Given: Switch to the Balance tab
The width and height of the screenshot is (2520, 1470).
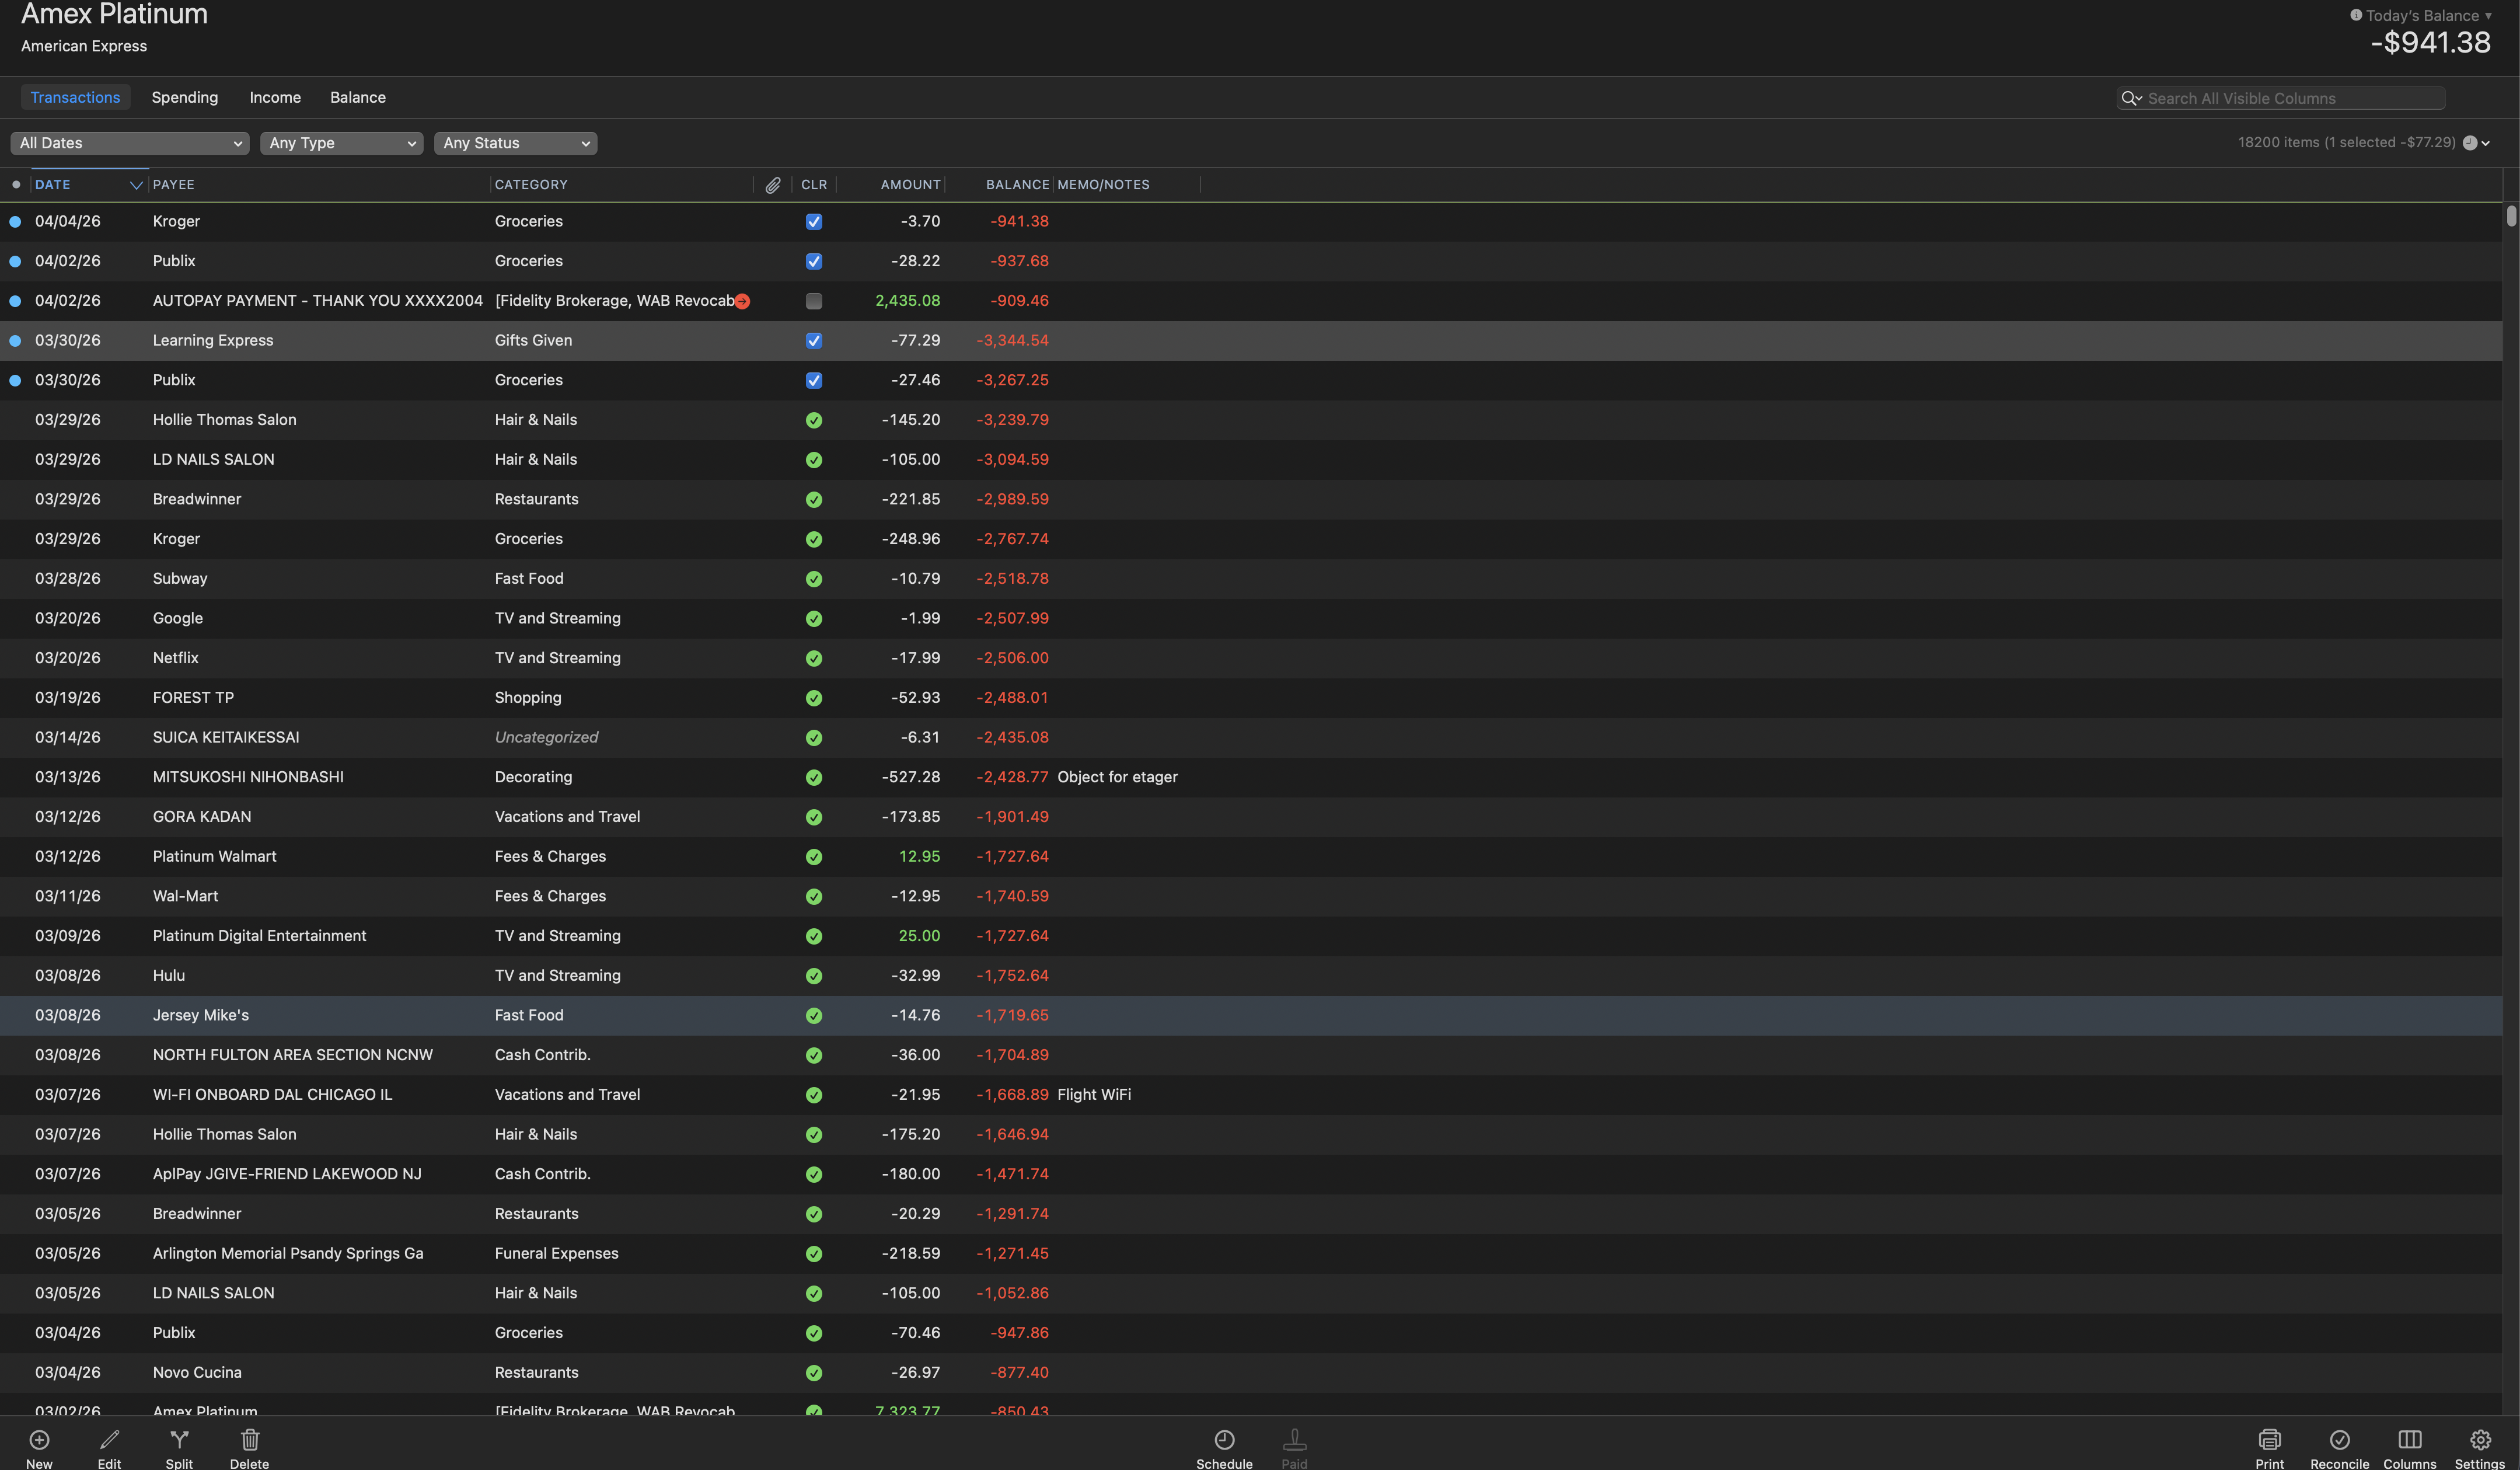Looking at the screenshot, I should pos(357,97).
